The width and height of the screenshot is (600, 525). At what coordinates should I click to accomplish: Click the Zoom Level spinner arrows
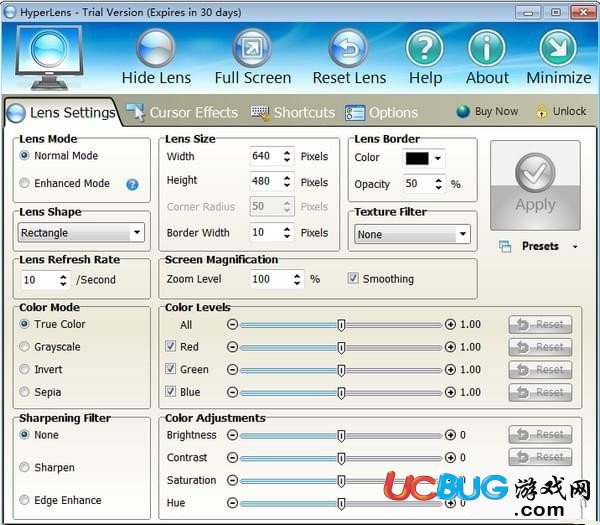click(x=297, y=279)
